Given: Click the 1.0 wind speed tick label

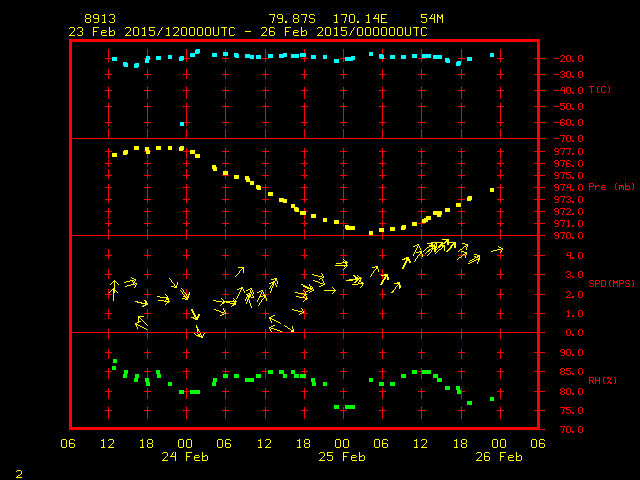Looking at the screenshot, I should pyautogui.click(x=574, y=314).
